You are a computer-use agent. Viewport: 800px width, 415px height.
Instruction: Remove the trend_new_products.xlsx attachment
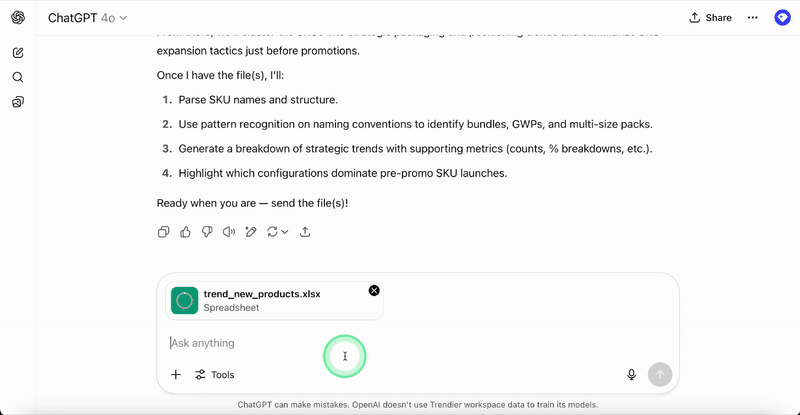pyautogui.click(x=374, y=290)
